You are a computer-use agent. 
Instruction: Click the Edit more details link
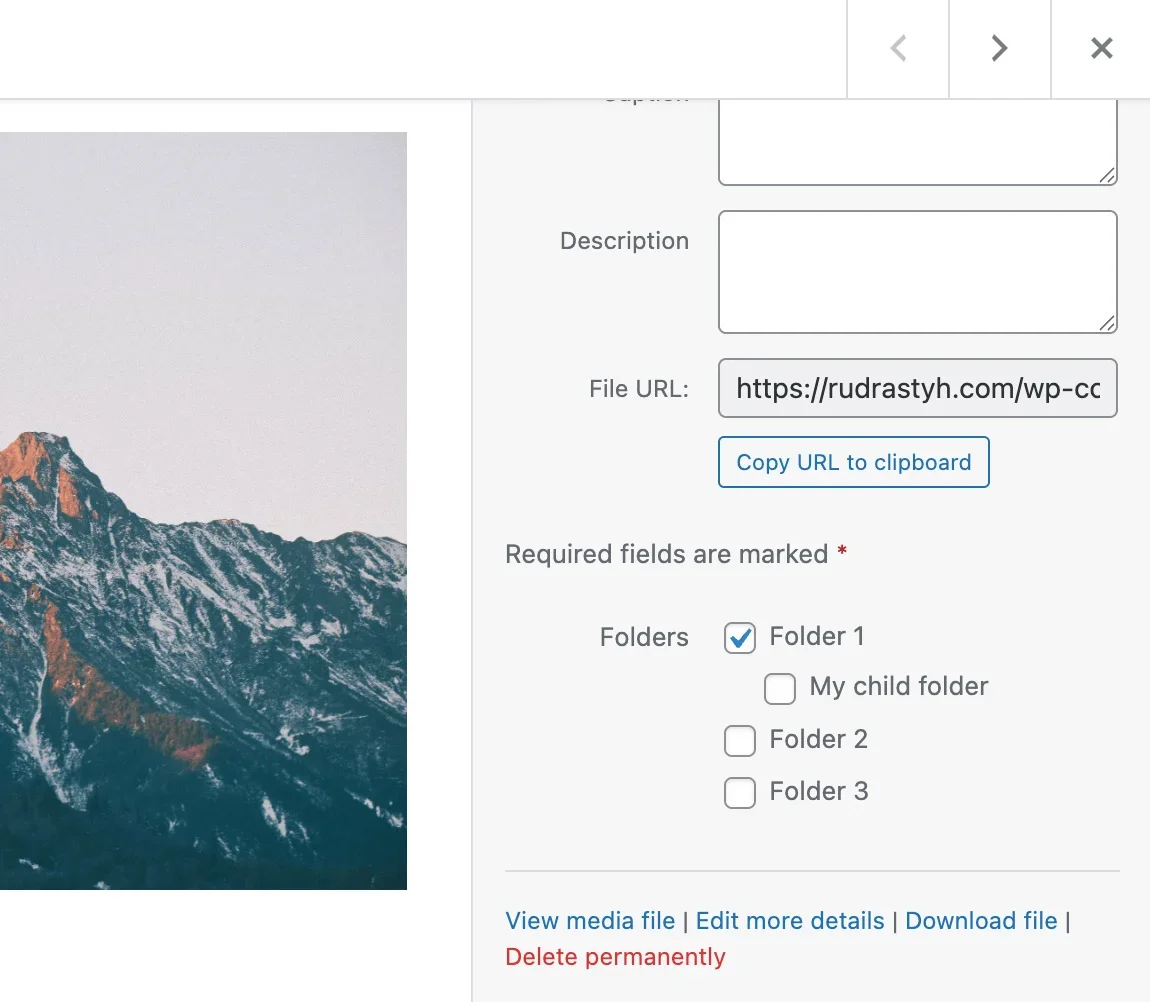tap(790, 921)
